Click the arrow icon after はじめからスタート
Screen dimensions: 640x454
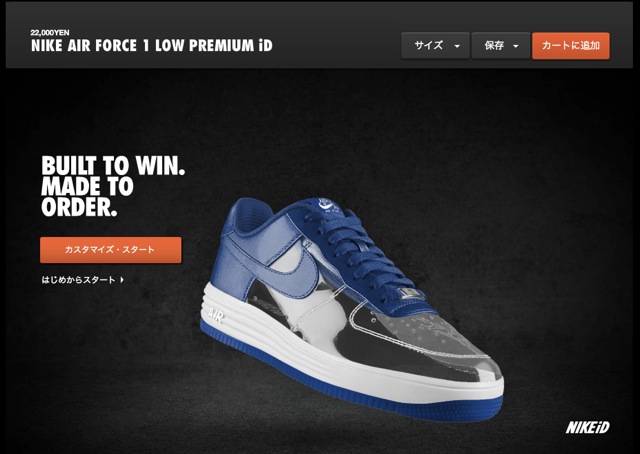(x=122, y=280)
